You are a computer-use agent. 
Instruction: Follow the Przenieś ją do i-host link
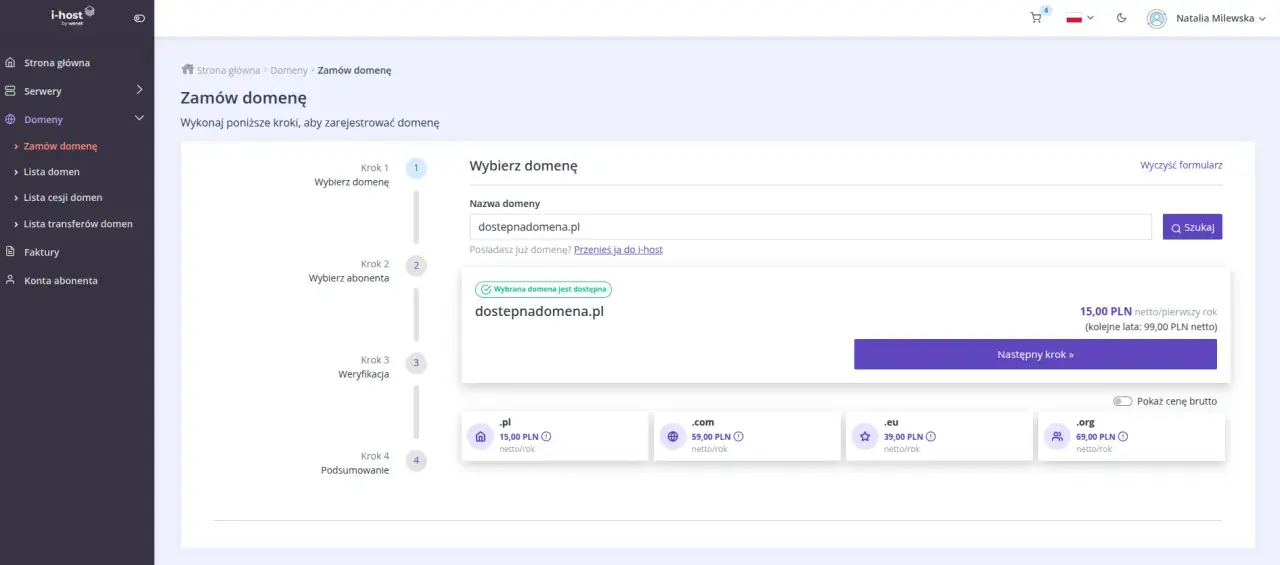(618, 250)
